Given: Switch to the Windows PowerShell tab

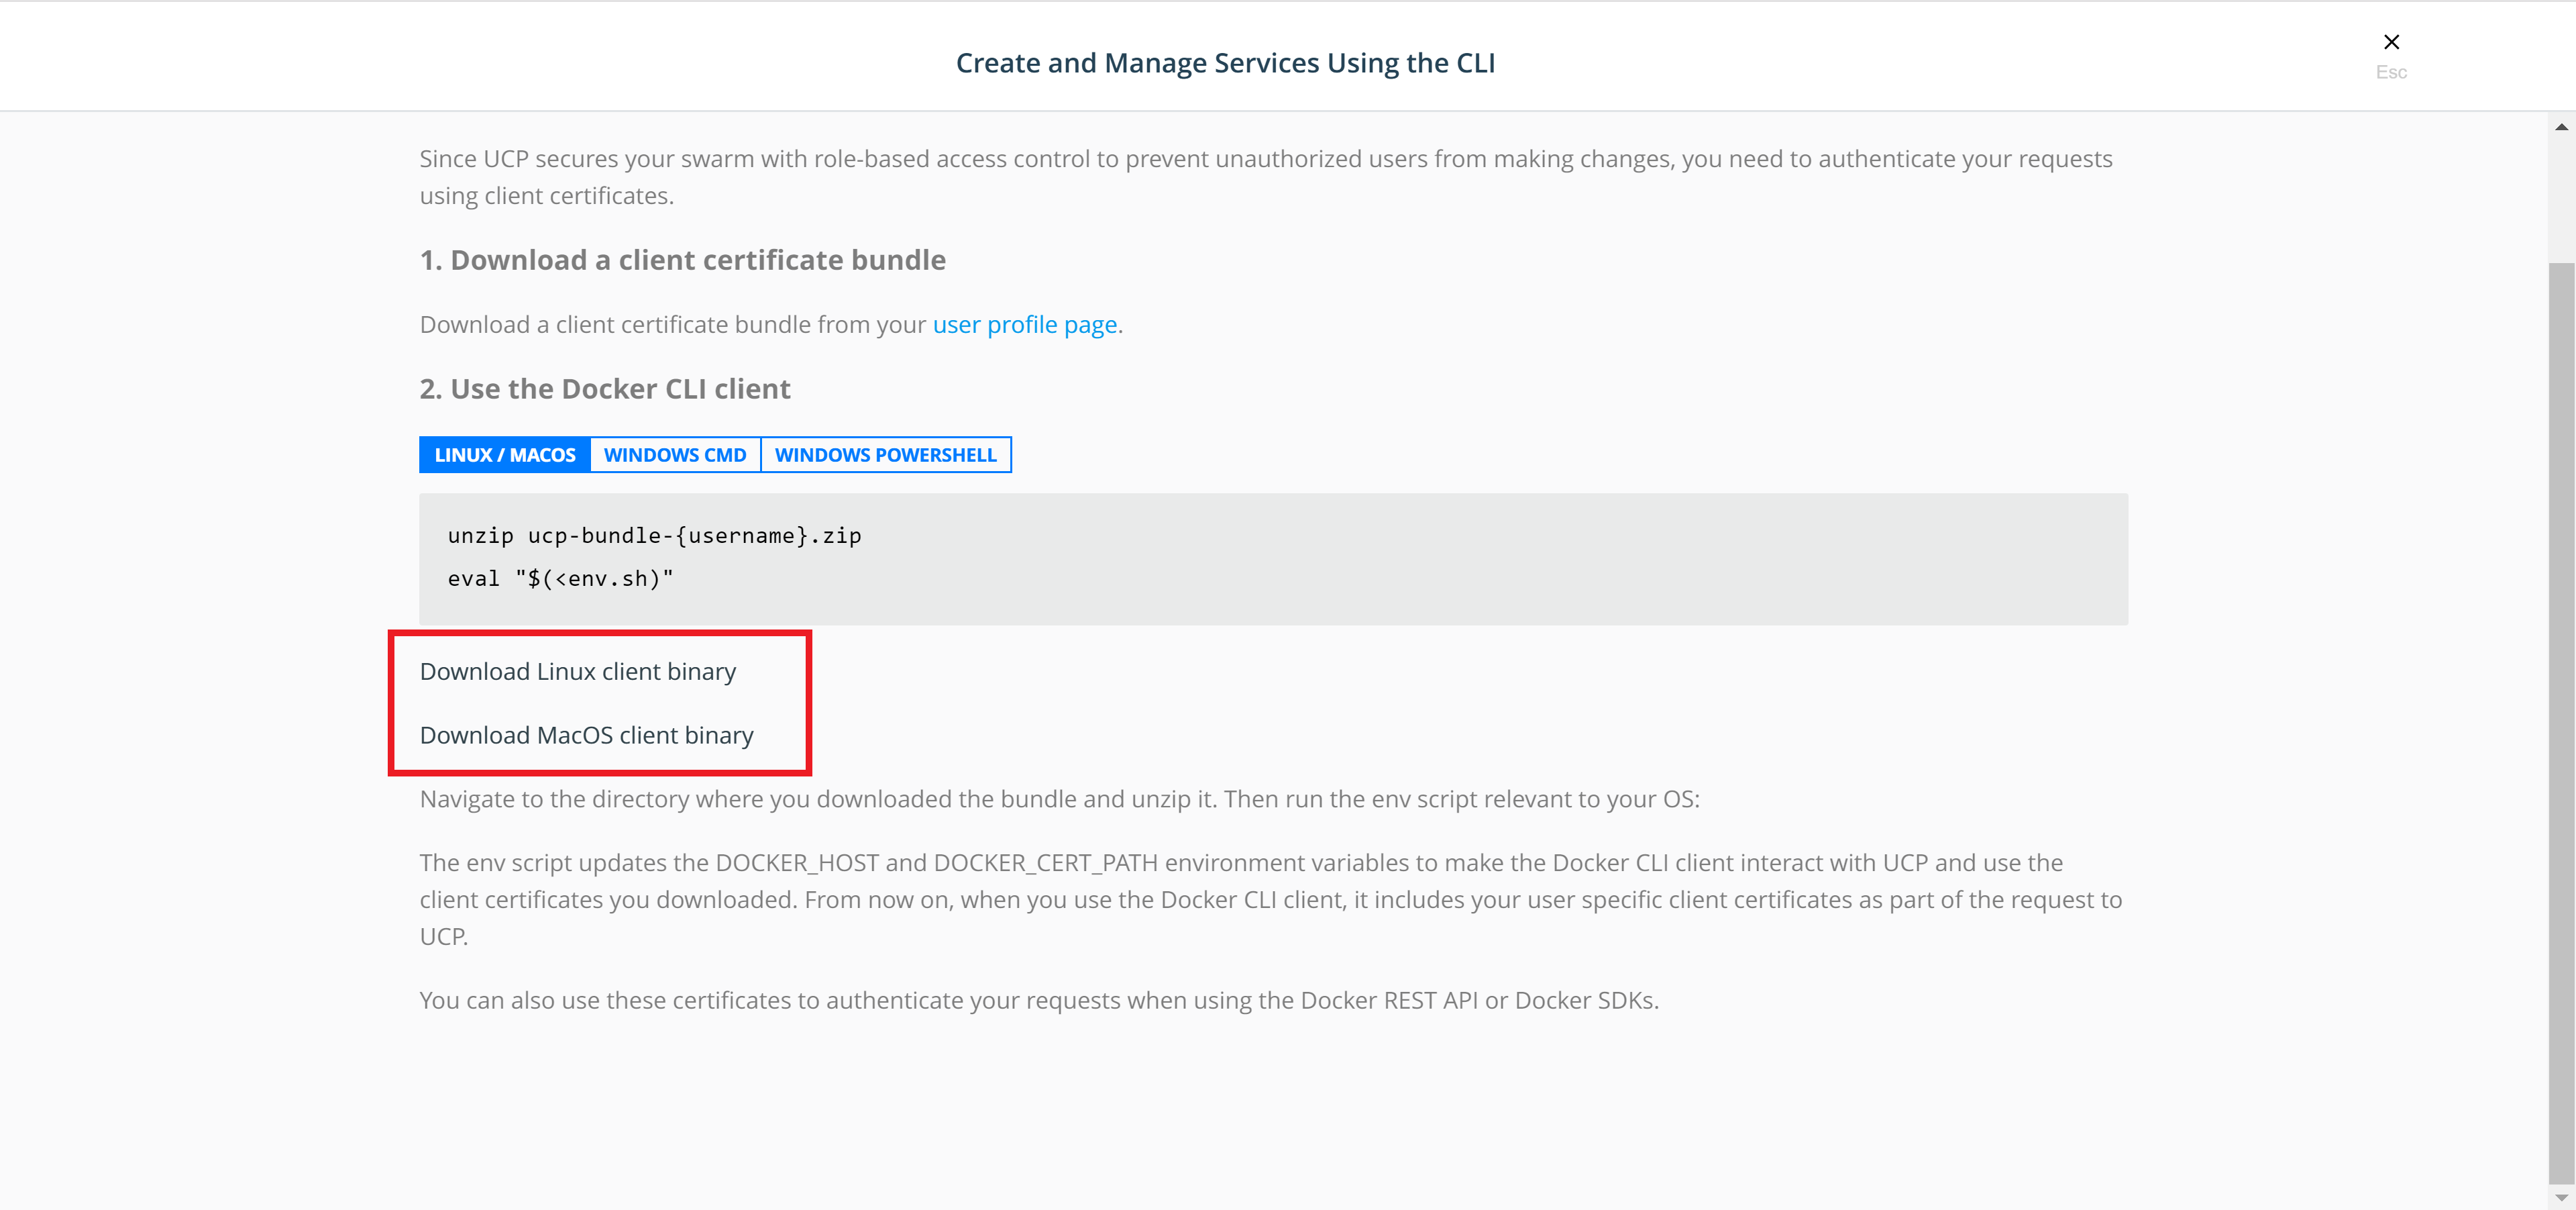Looking at the screenshot, I should pos(885,455).
